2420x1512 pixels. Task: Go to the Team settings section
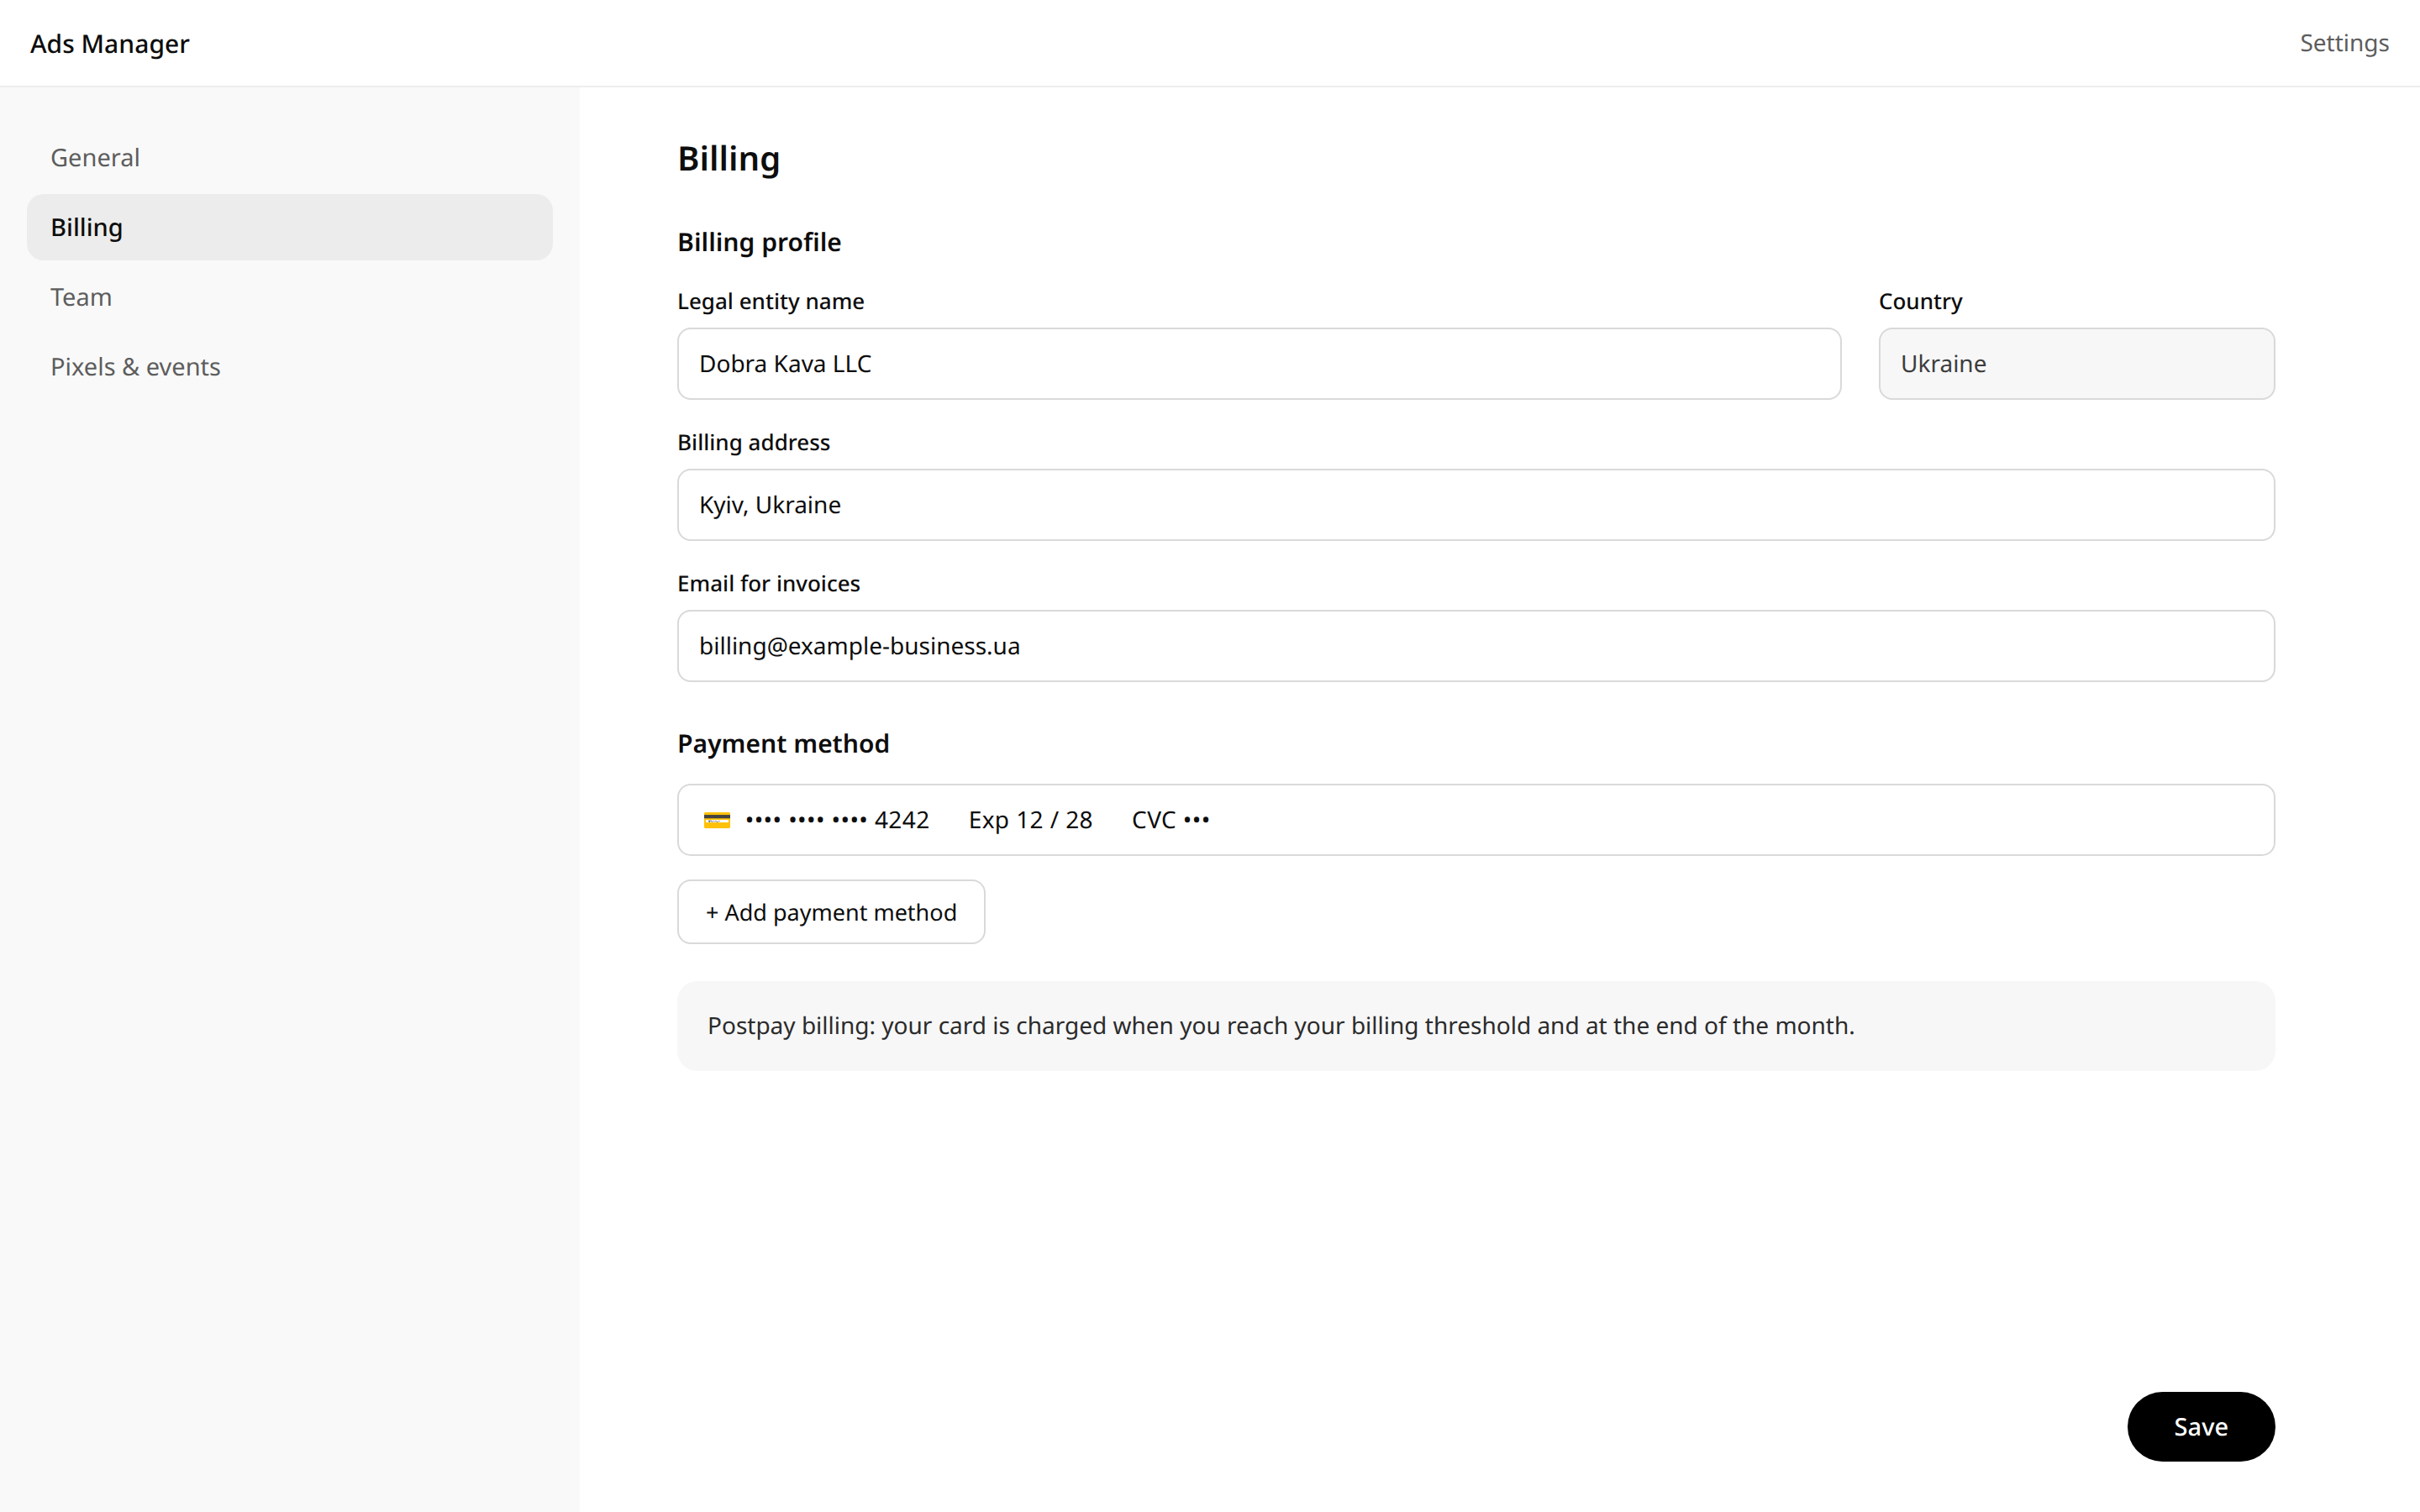pyautogui.click(x=289, y=297)
